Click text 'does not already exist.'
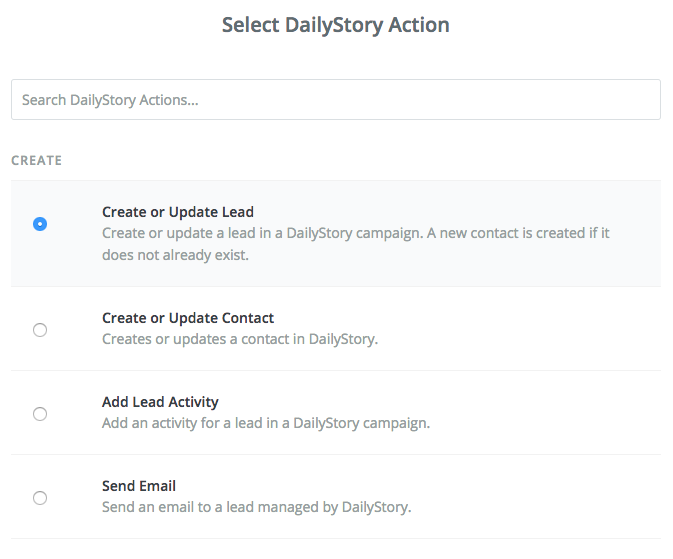Screen dimensions: 673x559 coord(176,255)
